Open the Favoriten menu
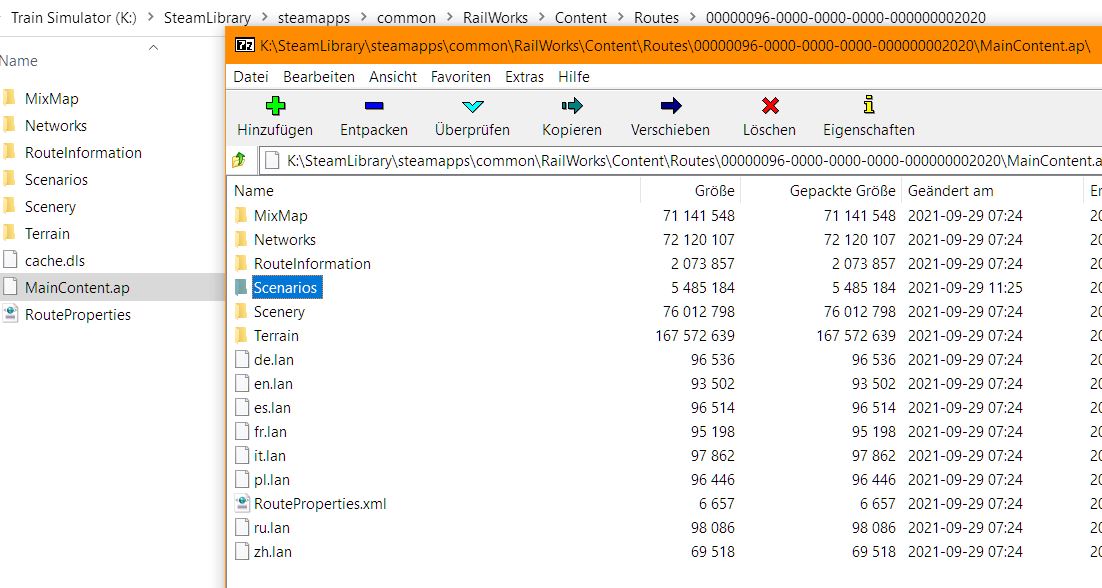Viewport: 1102px width, 588px height. coord(460,77)
